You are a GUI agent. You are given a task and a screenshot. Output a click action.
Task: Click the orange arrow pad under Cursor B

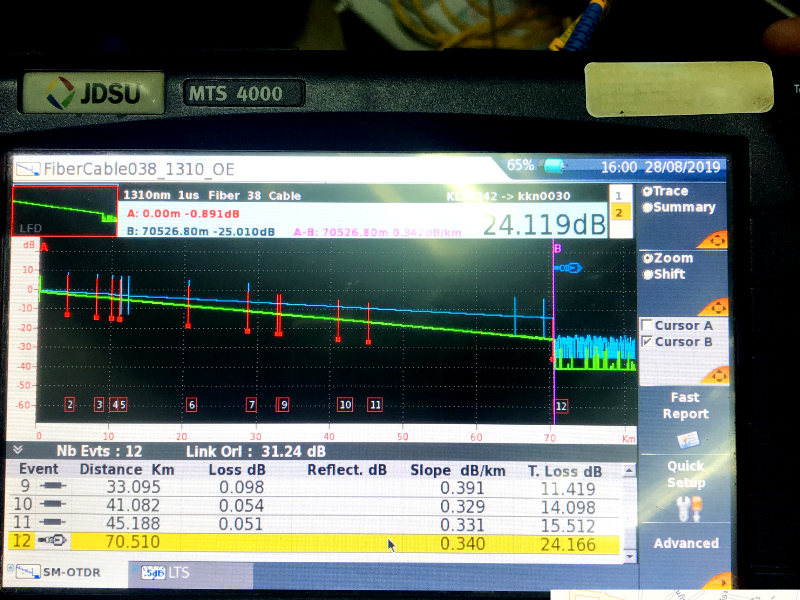click(x=715, y=376)
